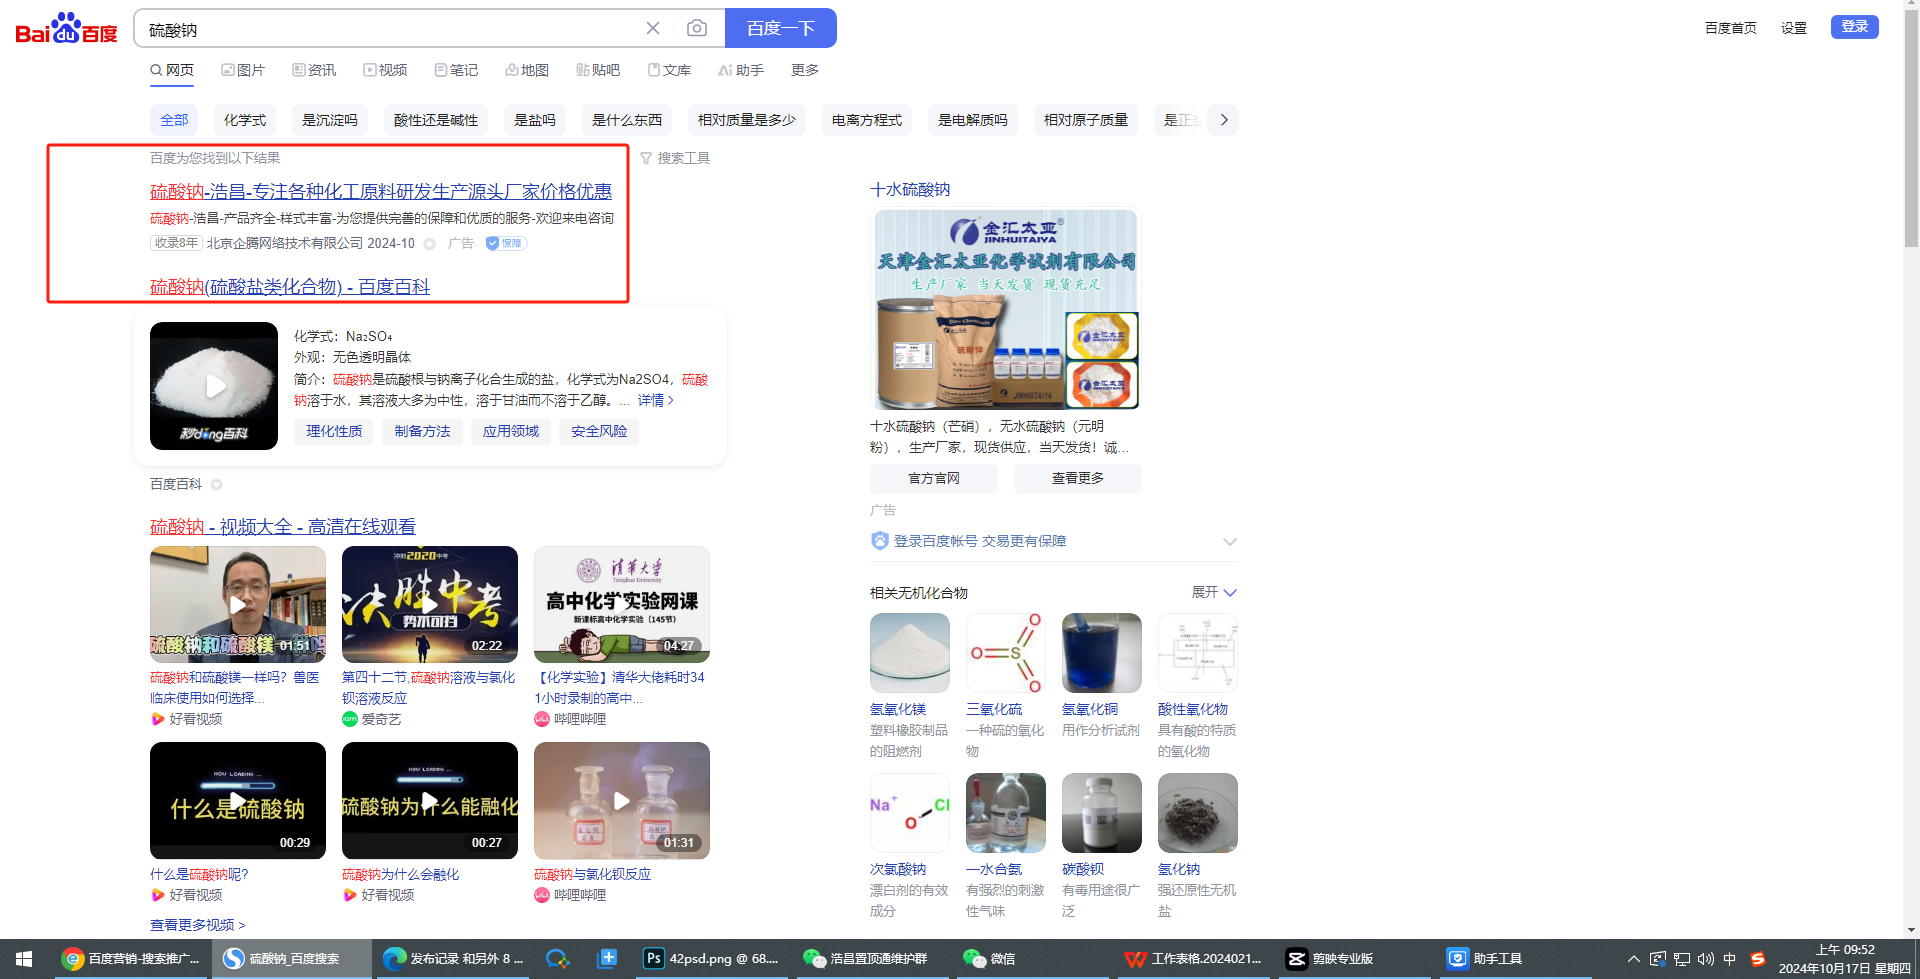Switch to the 地图 tab
This screenshot has width=1920, height=979.
(527, 70)
